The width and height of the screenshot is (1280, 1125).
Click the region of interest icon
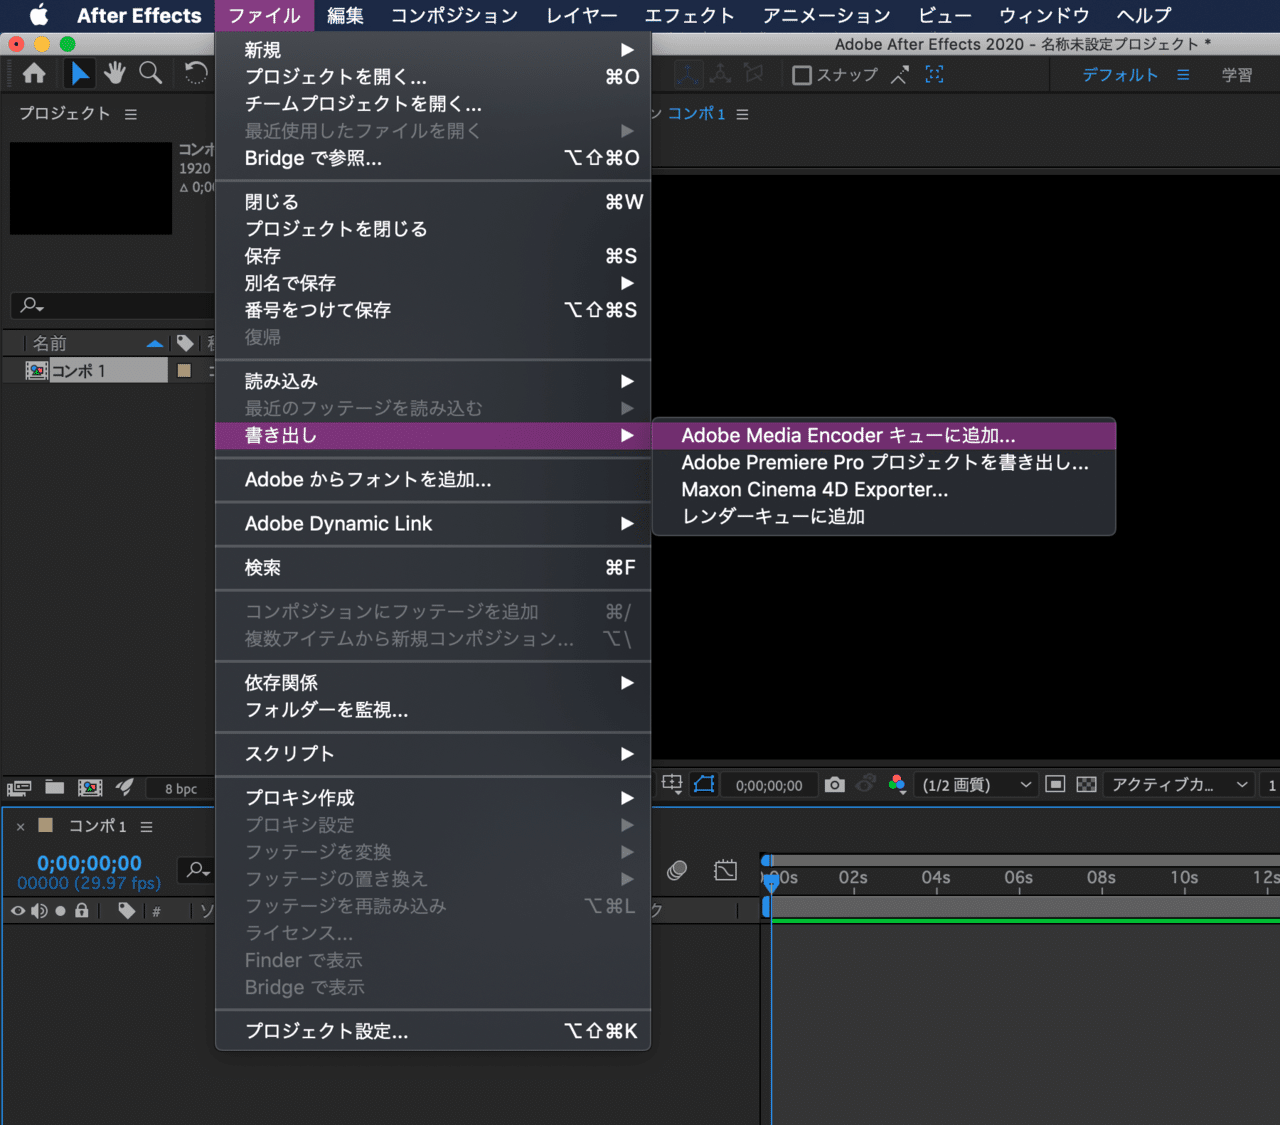(672, 784)
